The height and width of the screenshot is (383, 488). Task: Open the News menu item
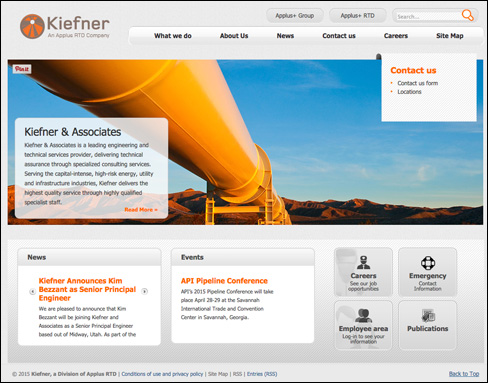(x=285, y=36)
